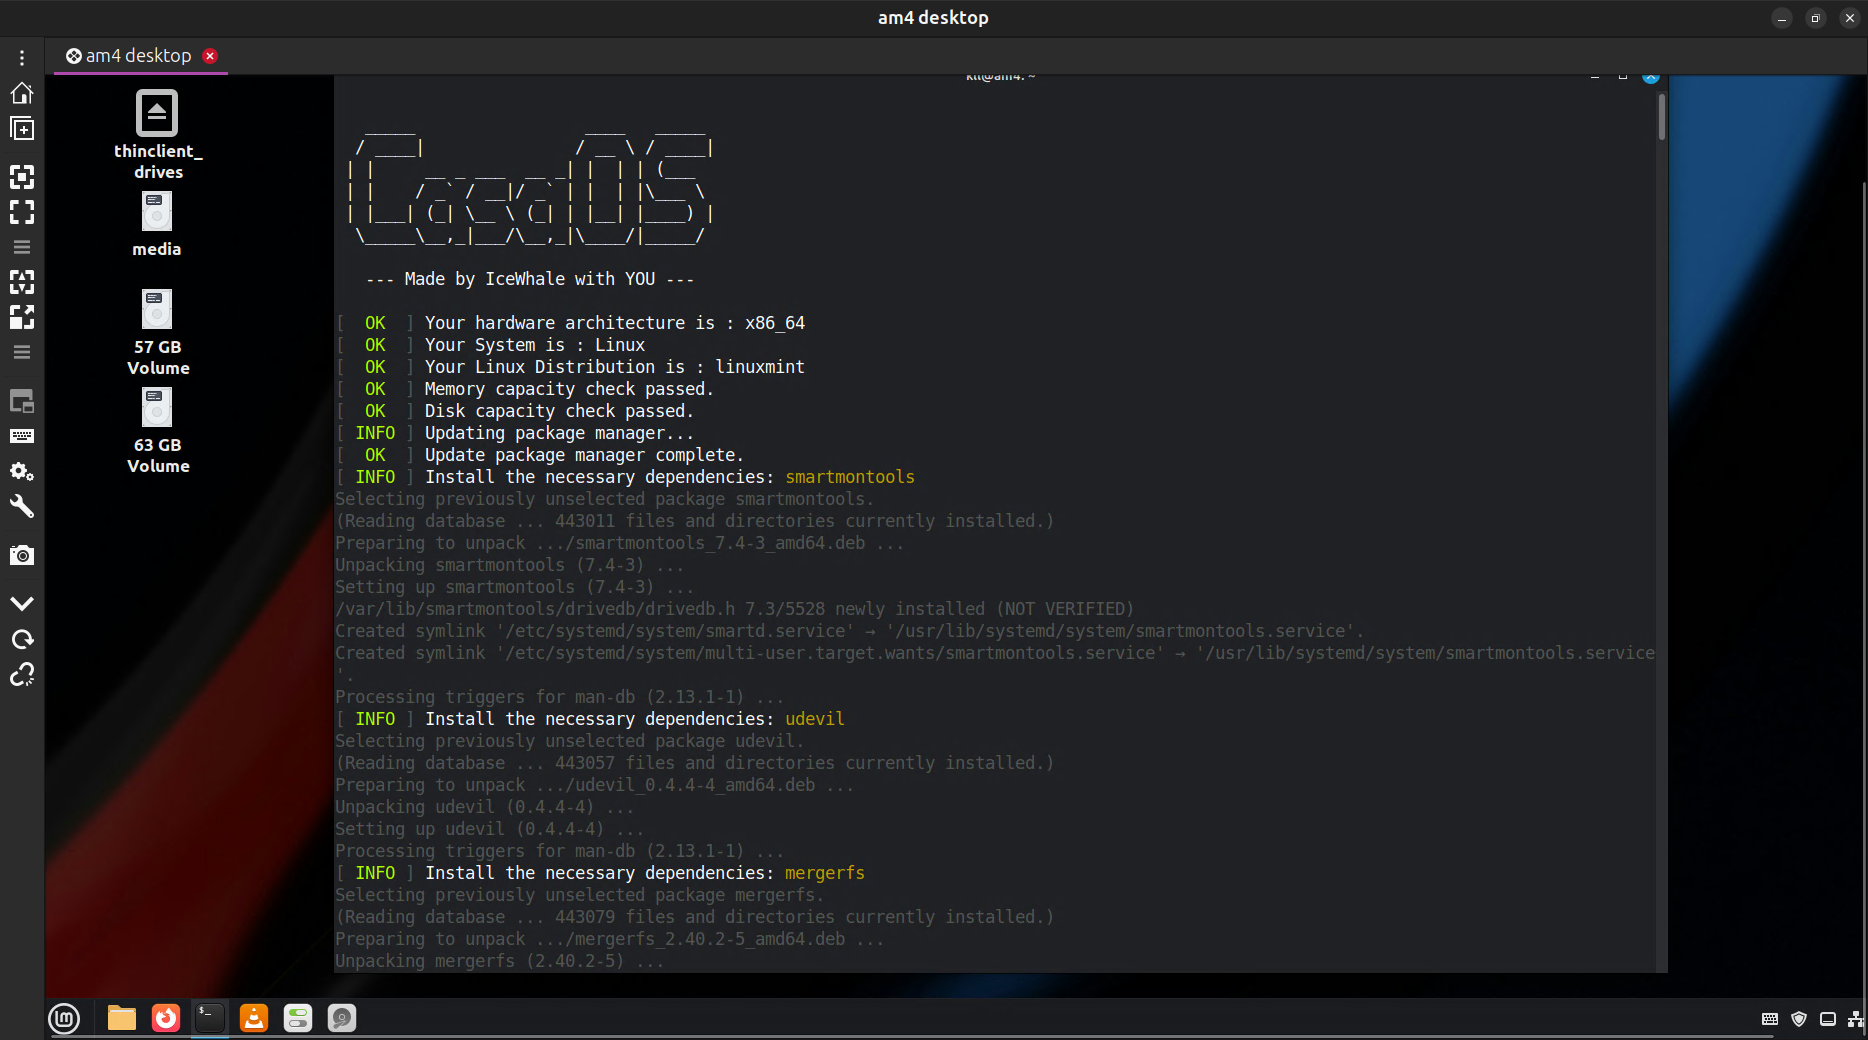Open the wrench Tools icon
This screenshot has width=1868, height=1040.
coord(22,507)
